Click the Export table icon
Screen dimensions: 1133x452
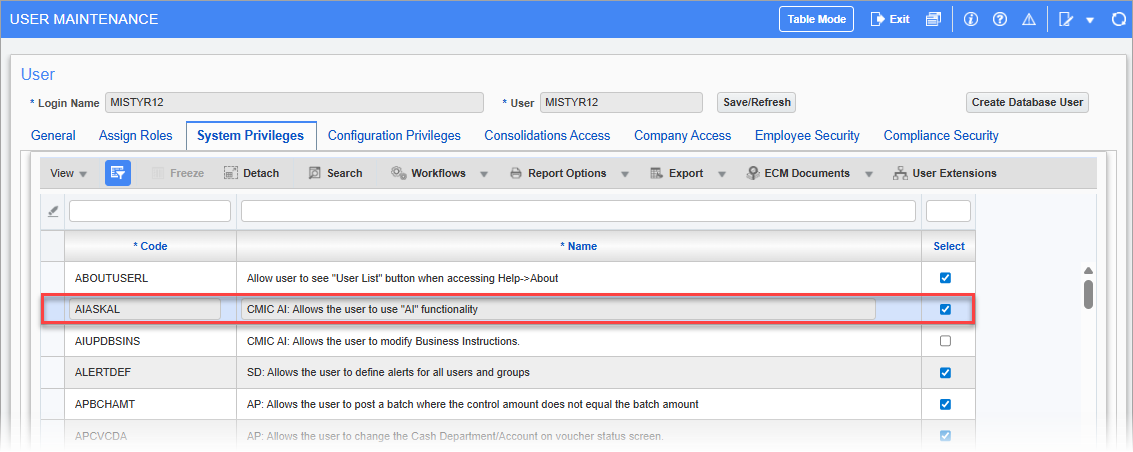point(656,173)
